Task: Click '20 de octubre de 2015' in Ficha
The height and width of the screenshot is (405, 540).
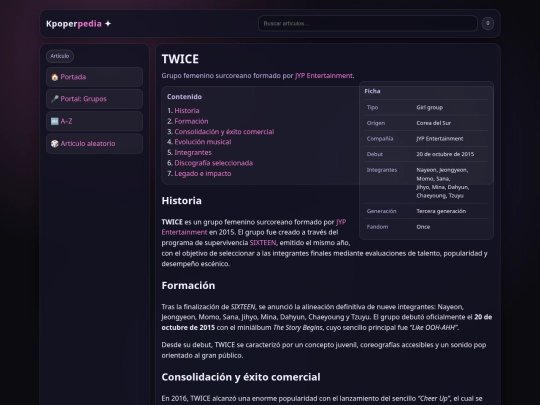Action: 445,154
